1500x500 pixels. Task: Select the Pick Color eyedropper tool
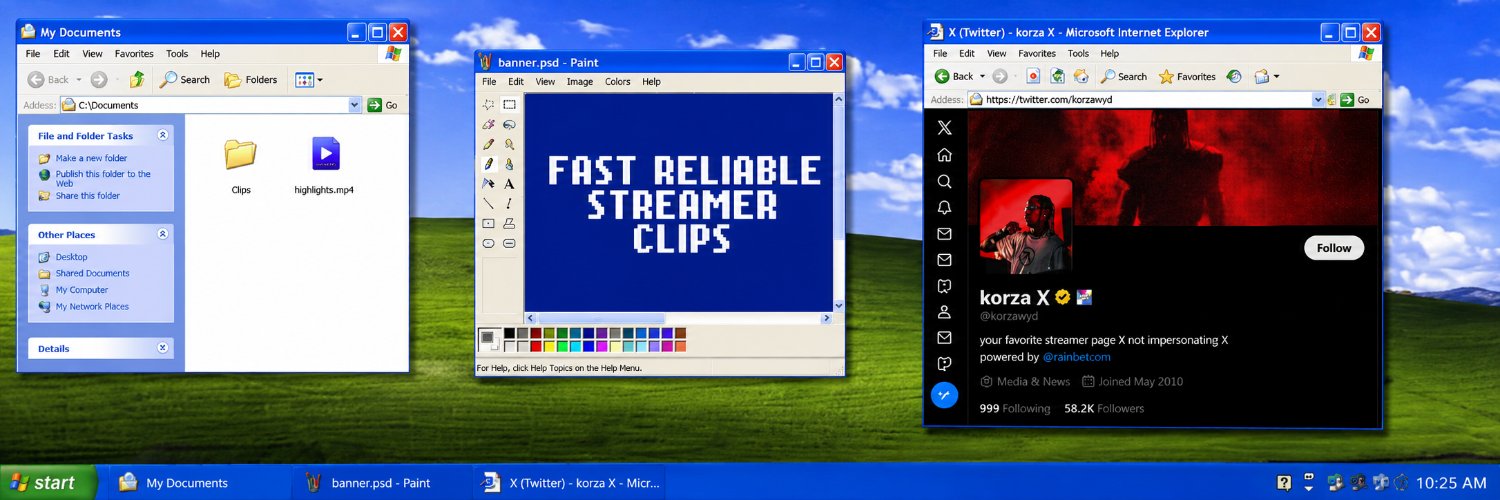tap(489, 144)
